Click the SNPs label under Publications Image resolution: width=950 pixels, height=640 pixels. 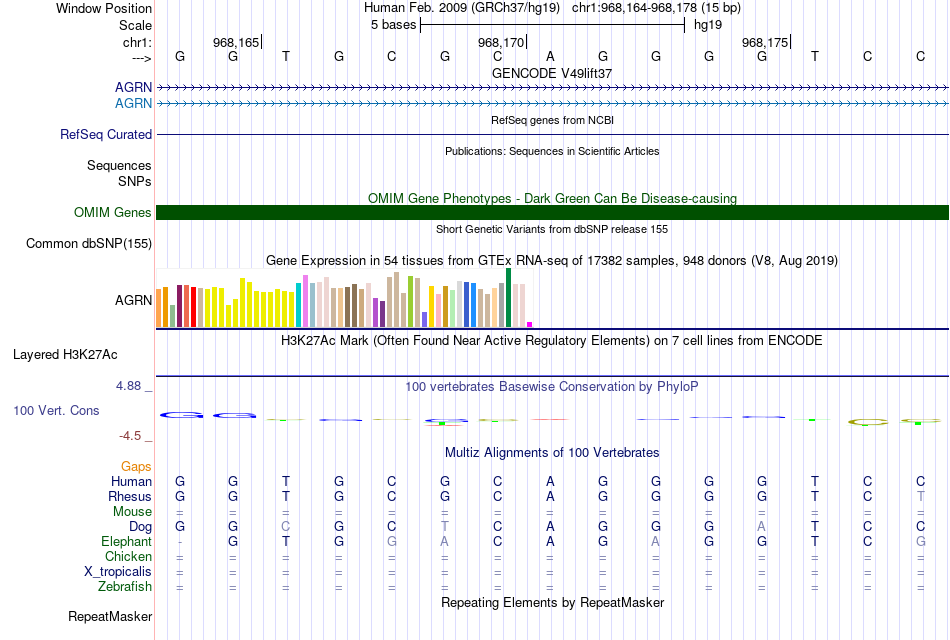135,181
